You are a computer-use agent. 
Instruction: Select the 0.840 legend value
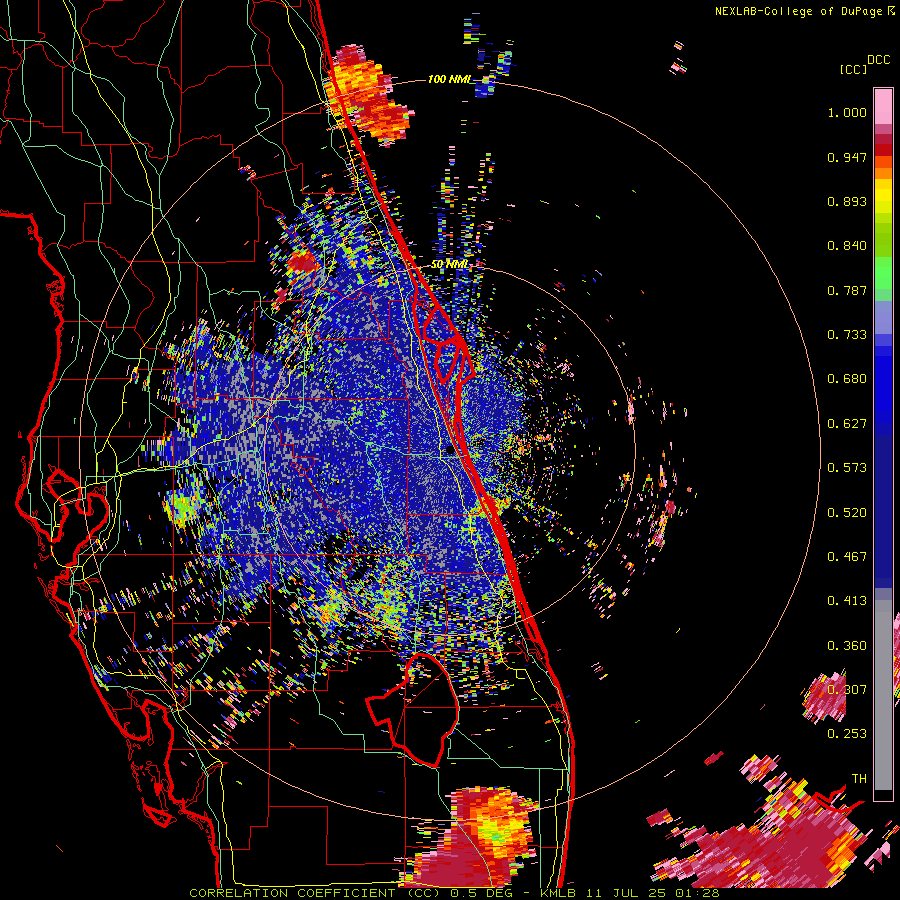tap(847, 246)
